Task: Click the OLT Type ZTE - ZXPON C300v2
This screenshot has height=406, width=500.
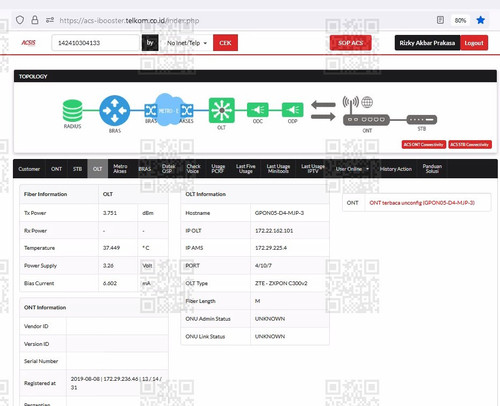Action: pos(281,283)
